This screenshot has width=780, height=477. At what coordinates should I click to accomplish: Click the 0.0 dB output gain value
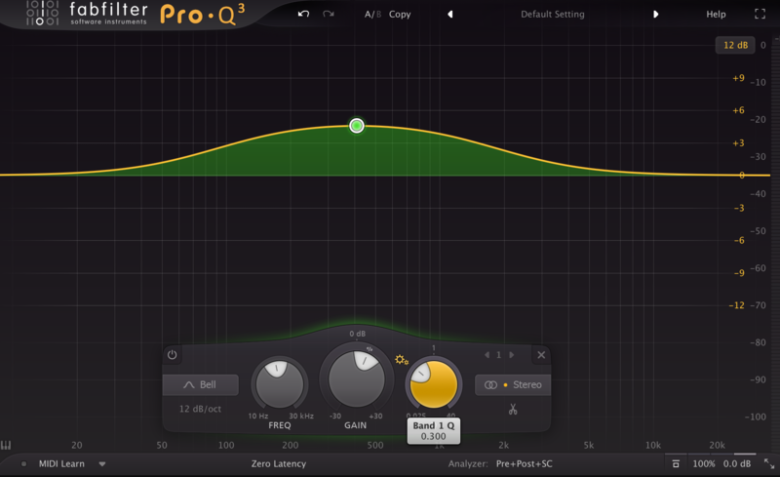coord(737,464)
